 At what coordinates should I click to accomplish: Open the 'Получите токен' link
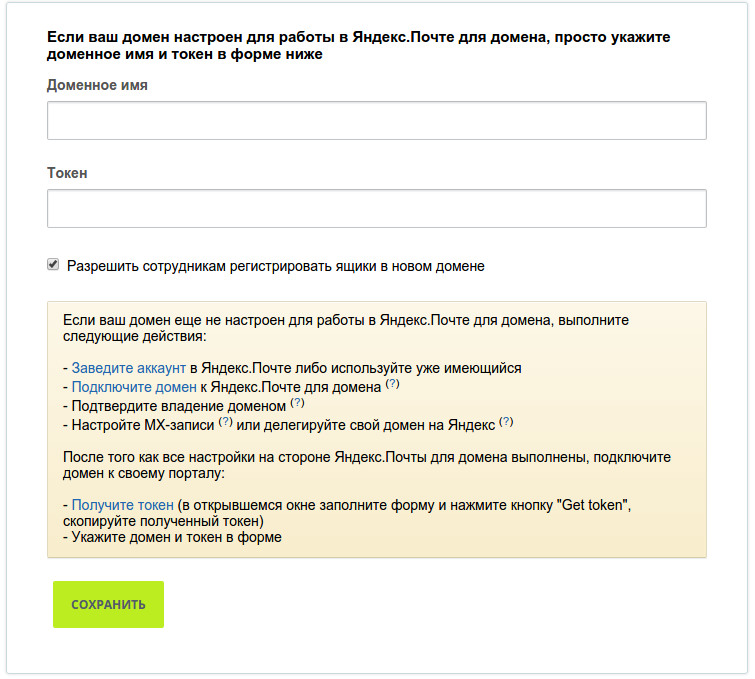[x=122, y=505]
